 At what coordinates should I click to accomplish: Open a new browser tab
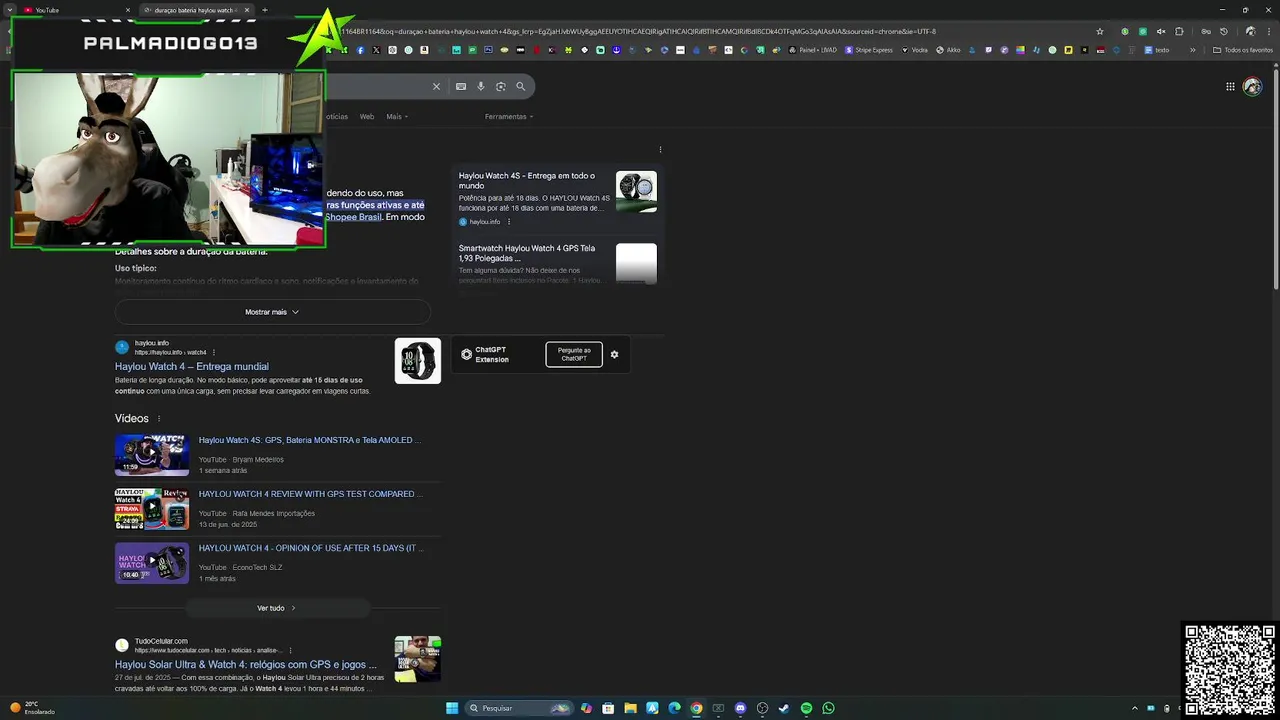(x=264, y=10)
